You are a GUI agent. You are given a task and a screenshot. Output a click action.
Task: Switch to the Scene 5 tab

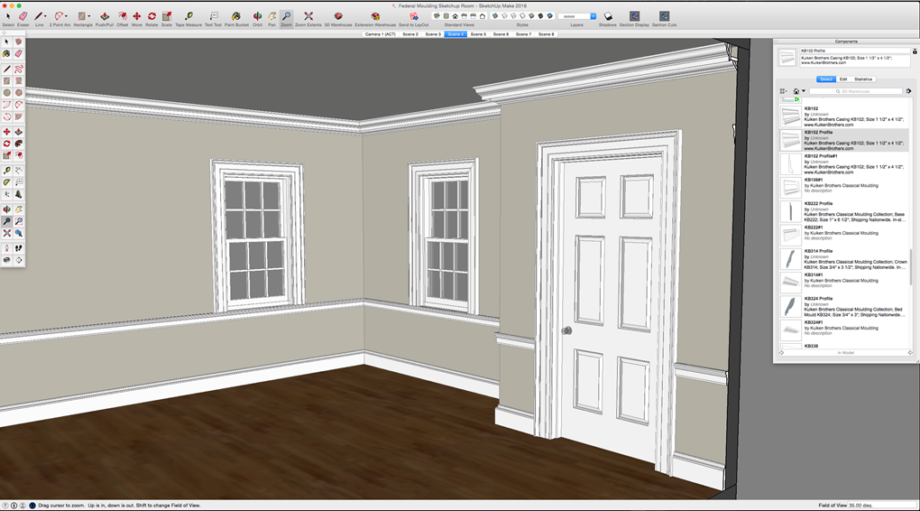point(478,34)
